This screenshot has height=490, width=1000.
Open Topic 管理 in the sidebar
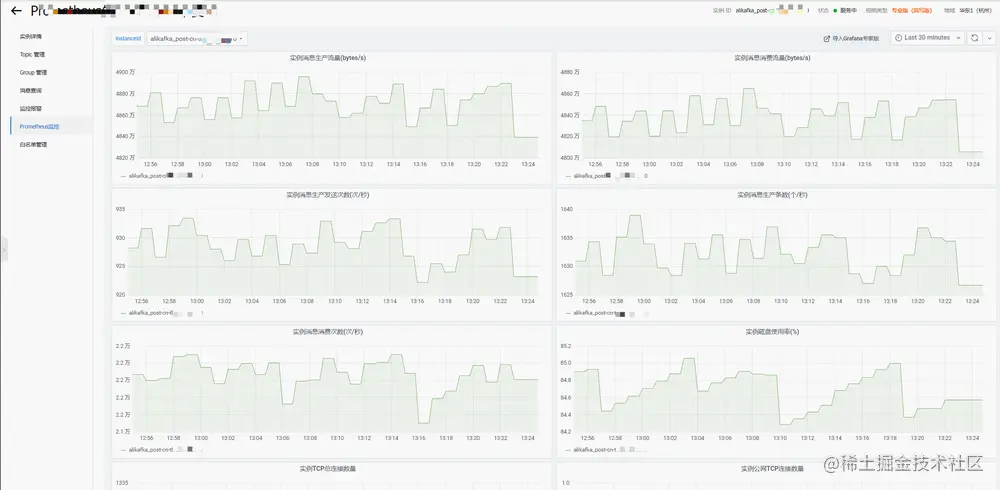click(x=33, y=54)
